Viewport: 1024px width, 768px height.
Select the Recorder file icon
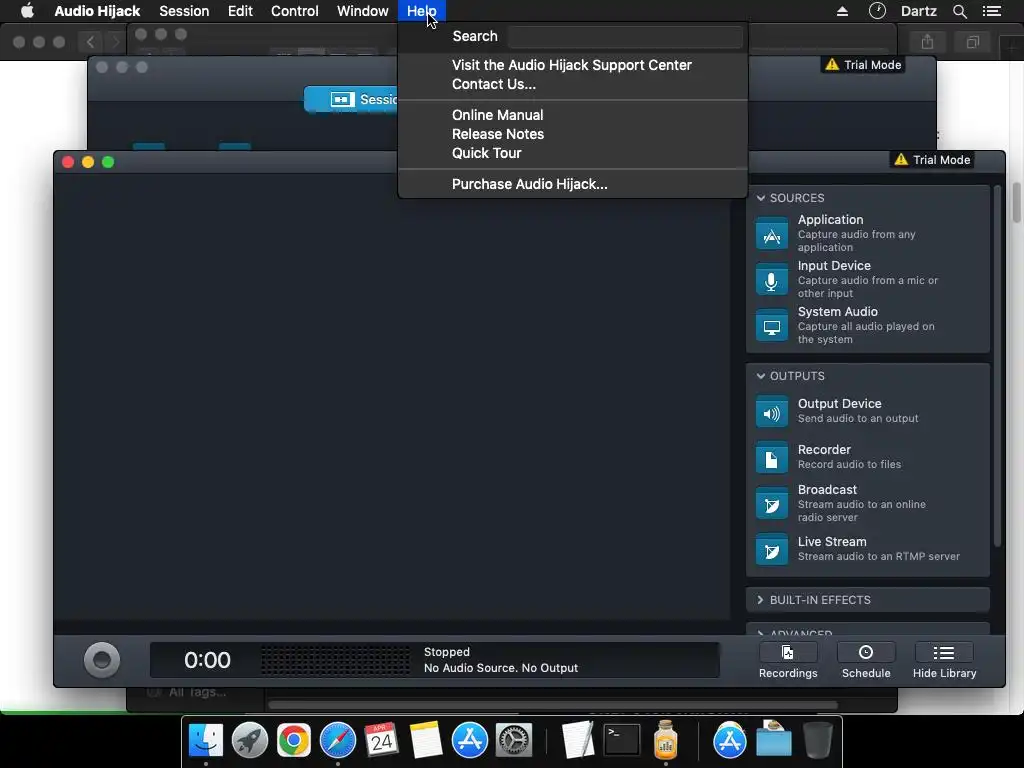point(771,458)
